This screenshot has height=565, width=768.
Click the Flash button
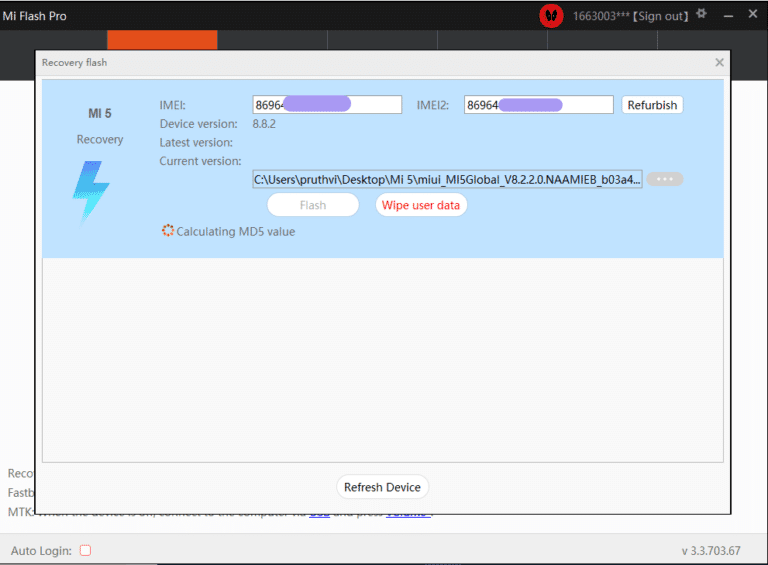(313, 205)
